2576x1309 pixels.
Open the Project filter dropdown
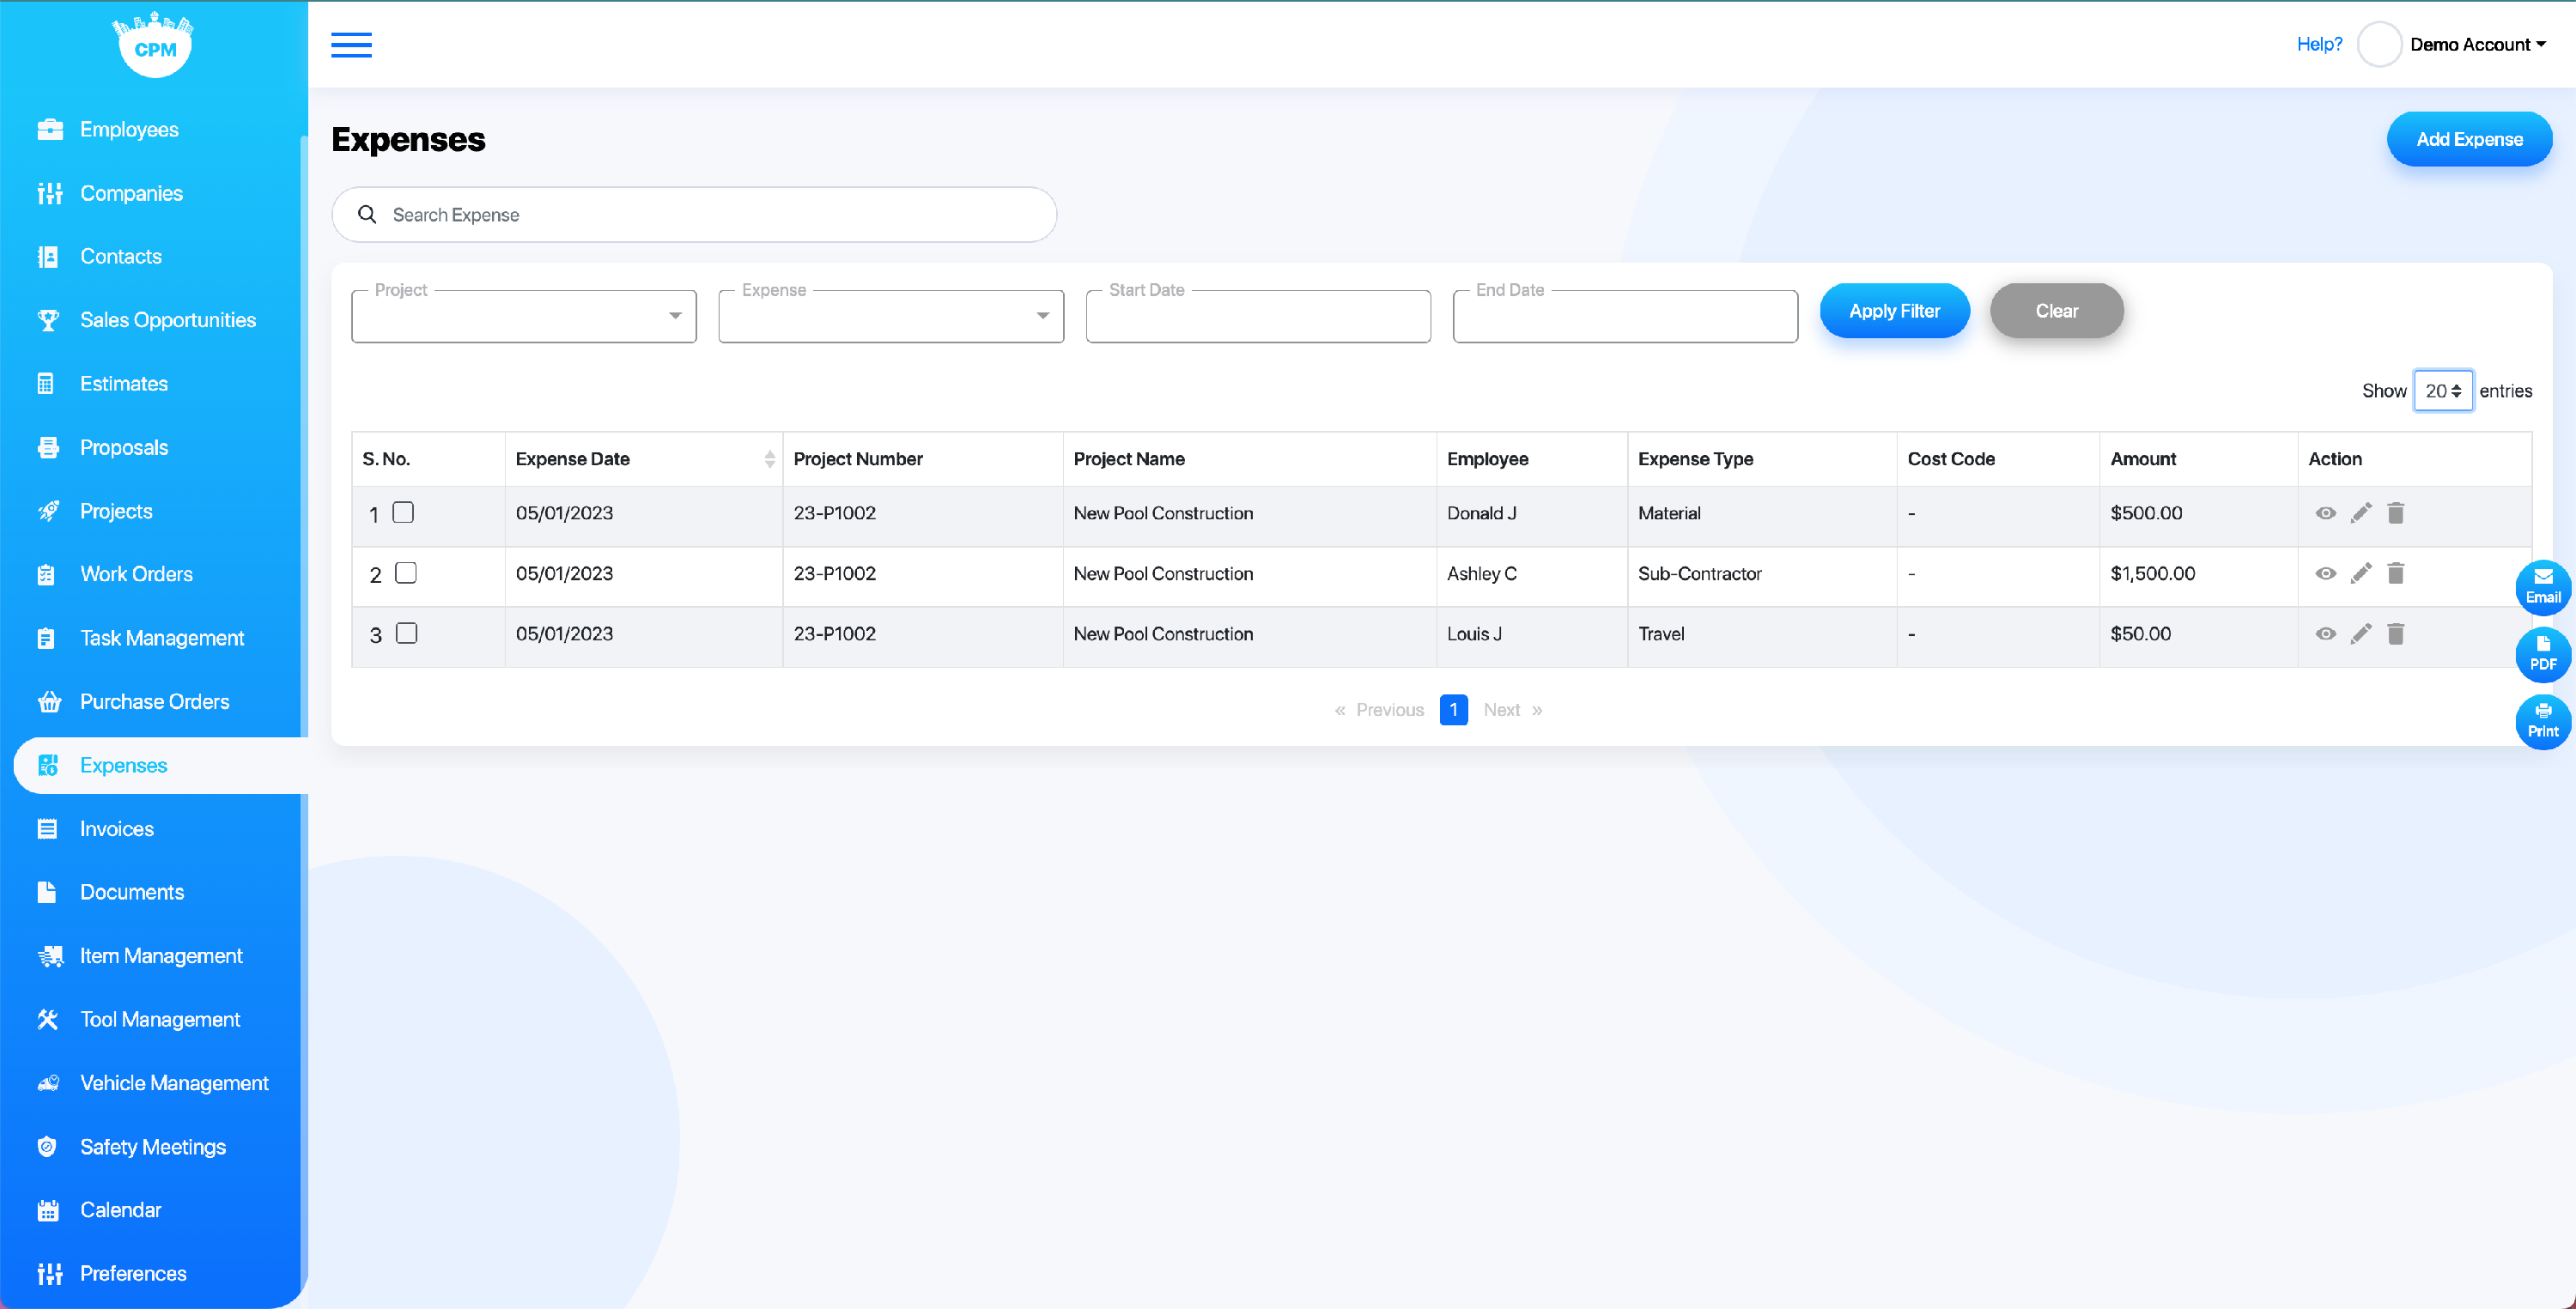pos(524,316)
